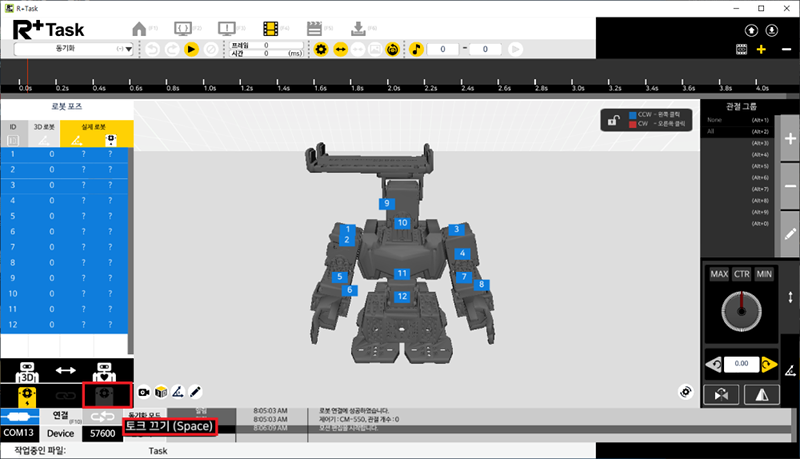
Task: Click the pencil edit icon below viewport
Action: 196,391
